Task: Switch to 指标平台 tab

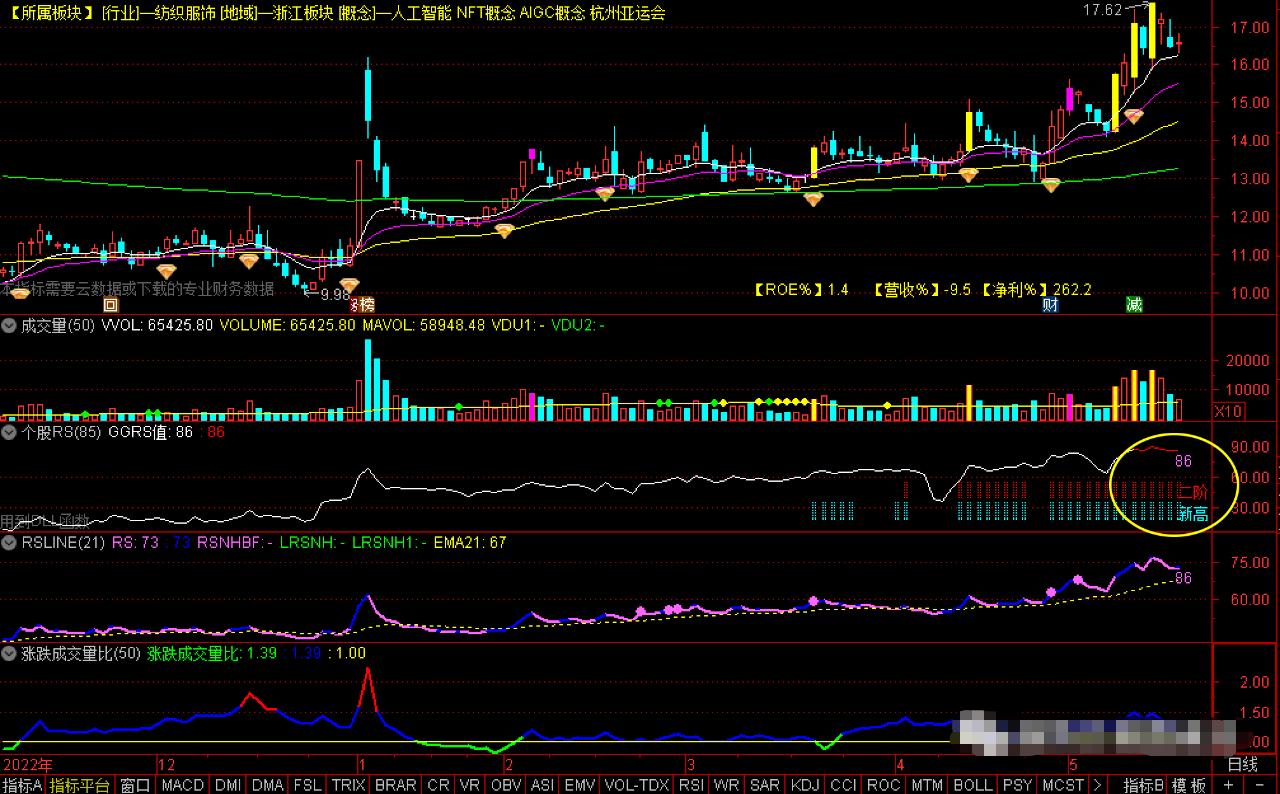Action: point(80,785)
